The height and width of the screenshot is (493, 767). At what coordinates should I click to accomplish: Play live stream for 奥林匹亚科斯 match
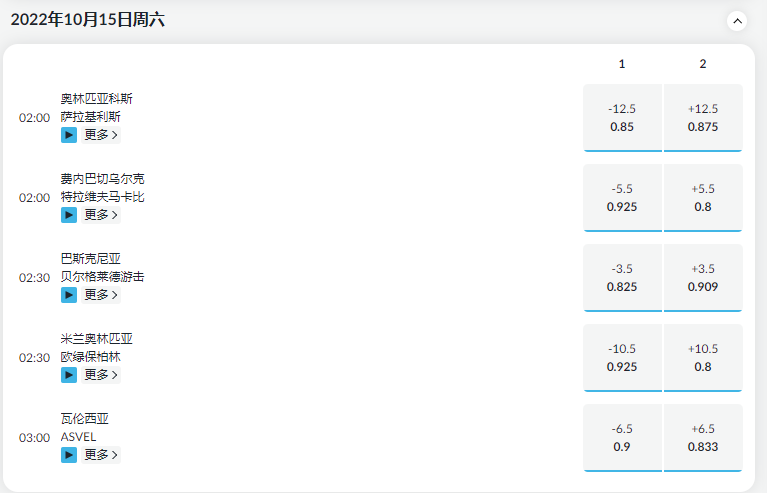[x=69, y=135]
